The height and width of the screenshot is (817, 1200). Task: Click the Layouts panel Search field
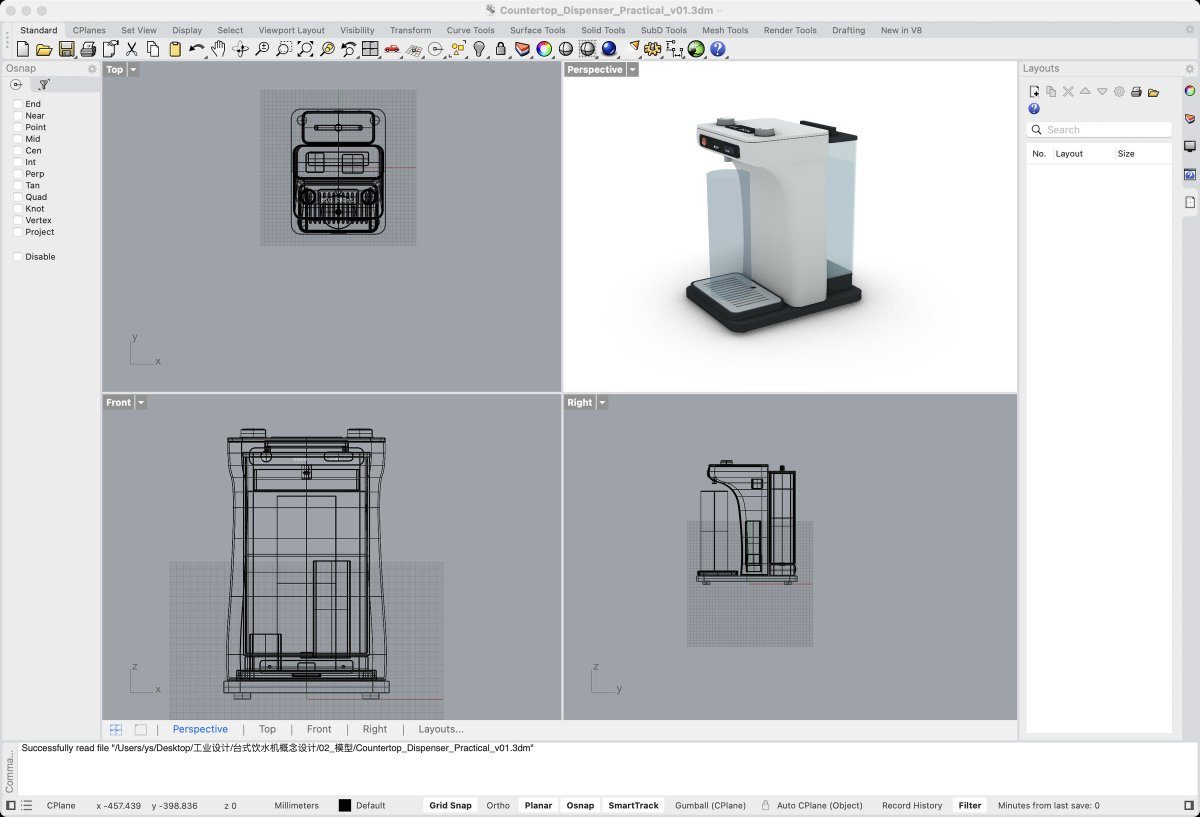pyautogui.click(x=1099, y=130)
